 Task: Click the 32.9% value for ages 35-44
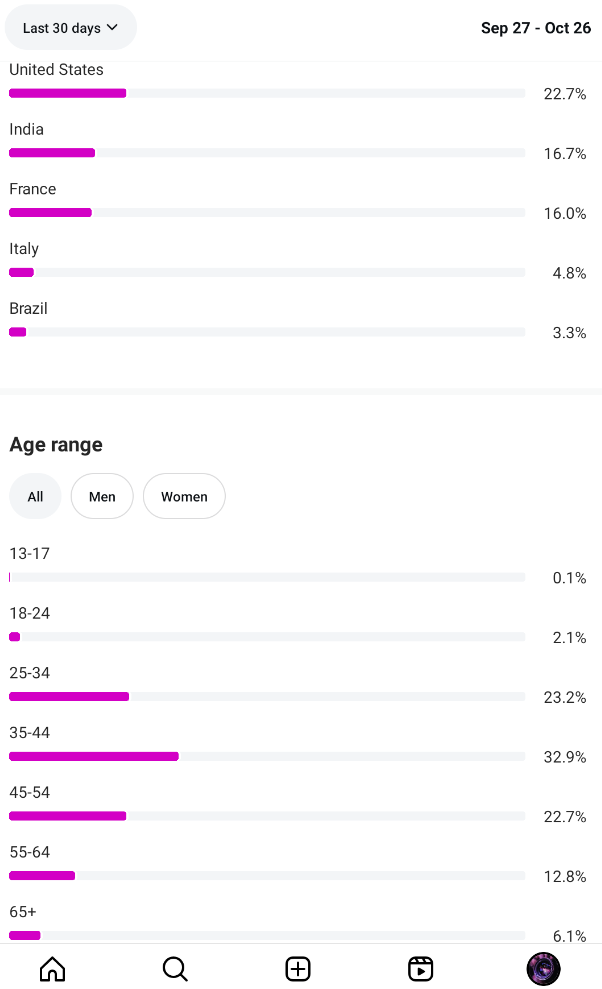(565, 757)
